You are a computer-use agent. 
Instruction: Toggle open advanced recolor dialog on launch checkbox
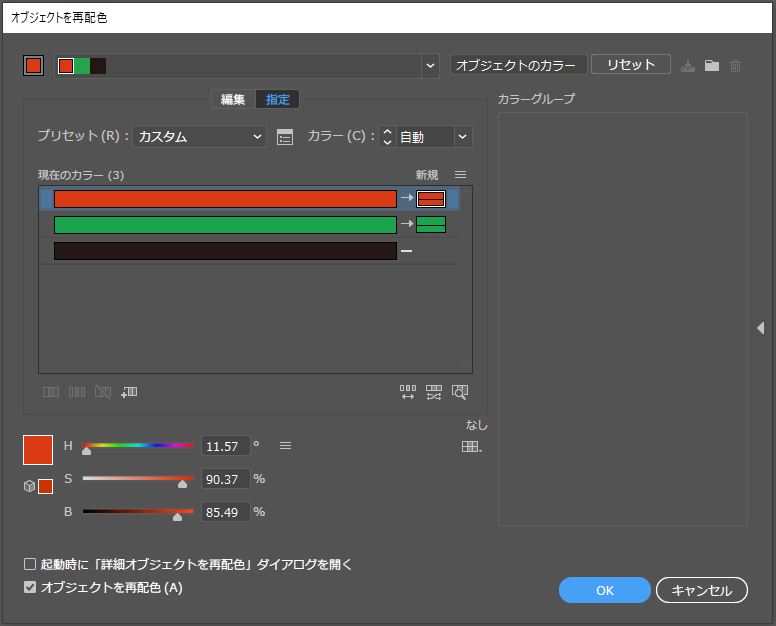(x=30, y=564)
